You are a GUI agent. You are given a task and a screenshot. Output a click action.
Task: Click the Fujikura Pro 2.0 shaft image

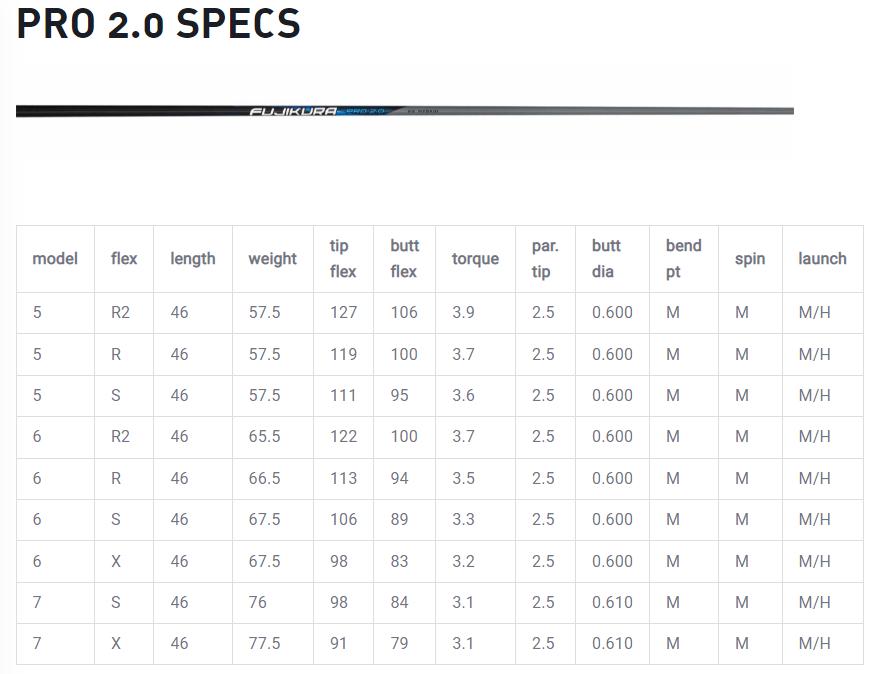(404, 111)
